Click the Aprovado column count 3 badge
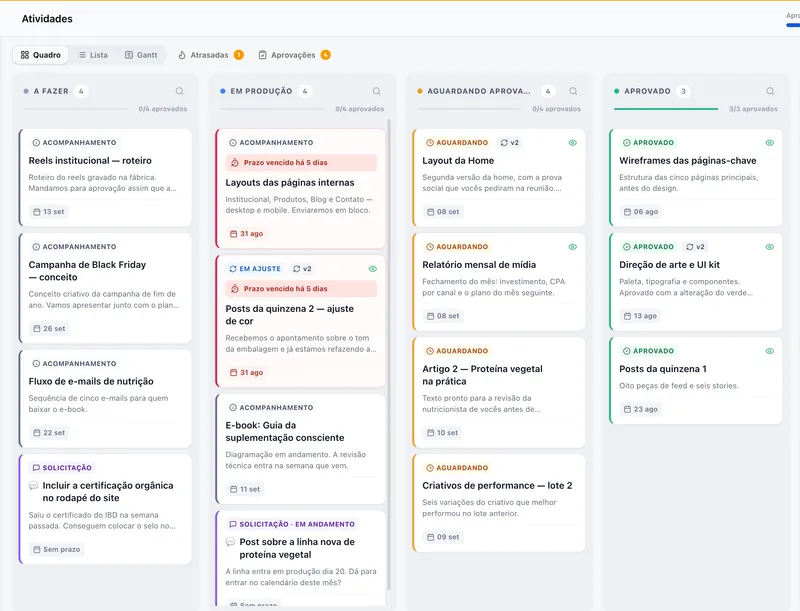Viewport: 800px width, 611px height. click(x=683, y=91)
